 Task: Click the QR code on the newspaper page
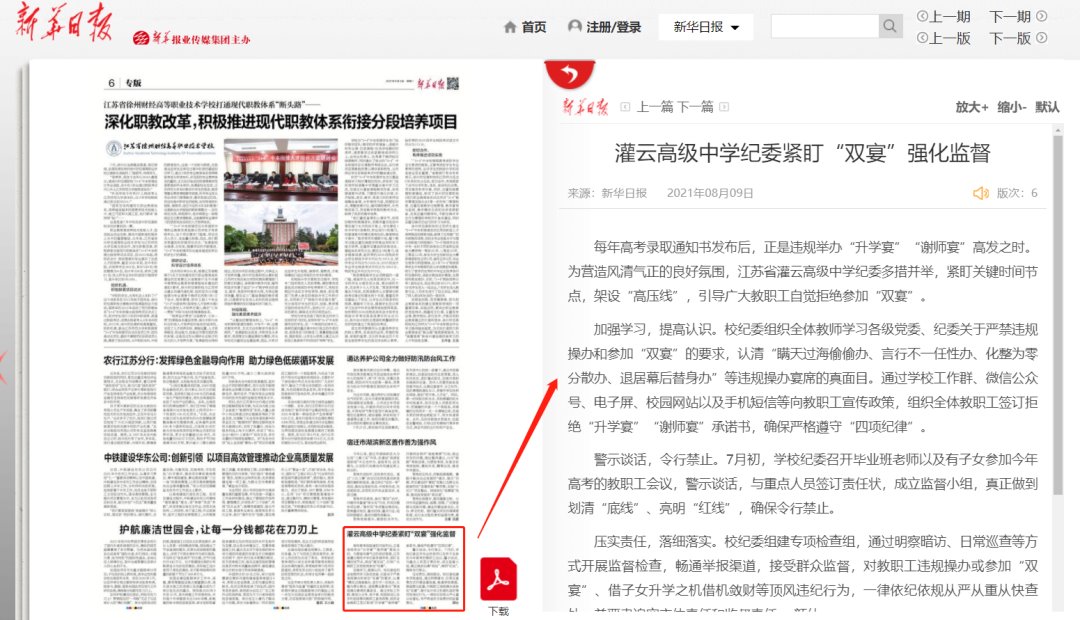[x=453, y=83]
